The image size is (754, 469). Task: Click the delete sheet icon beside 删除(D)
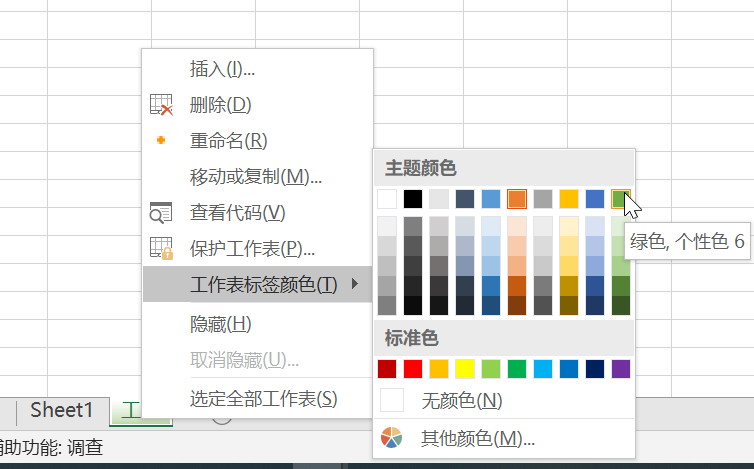tap(161, 104)
